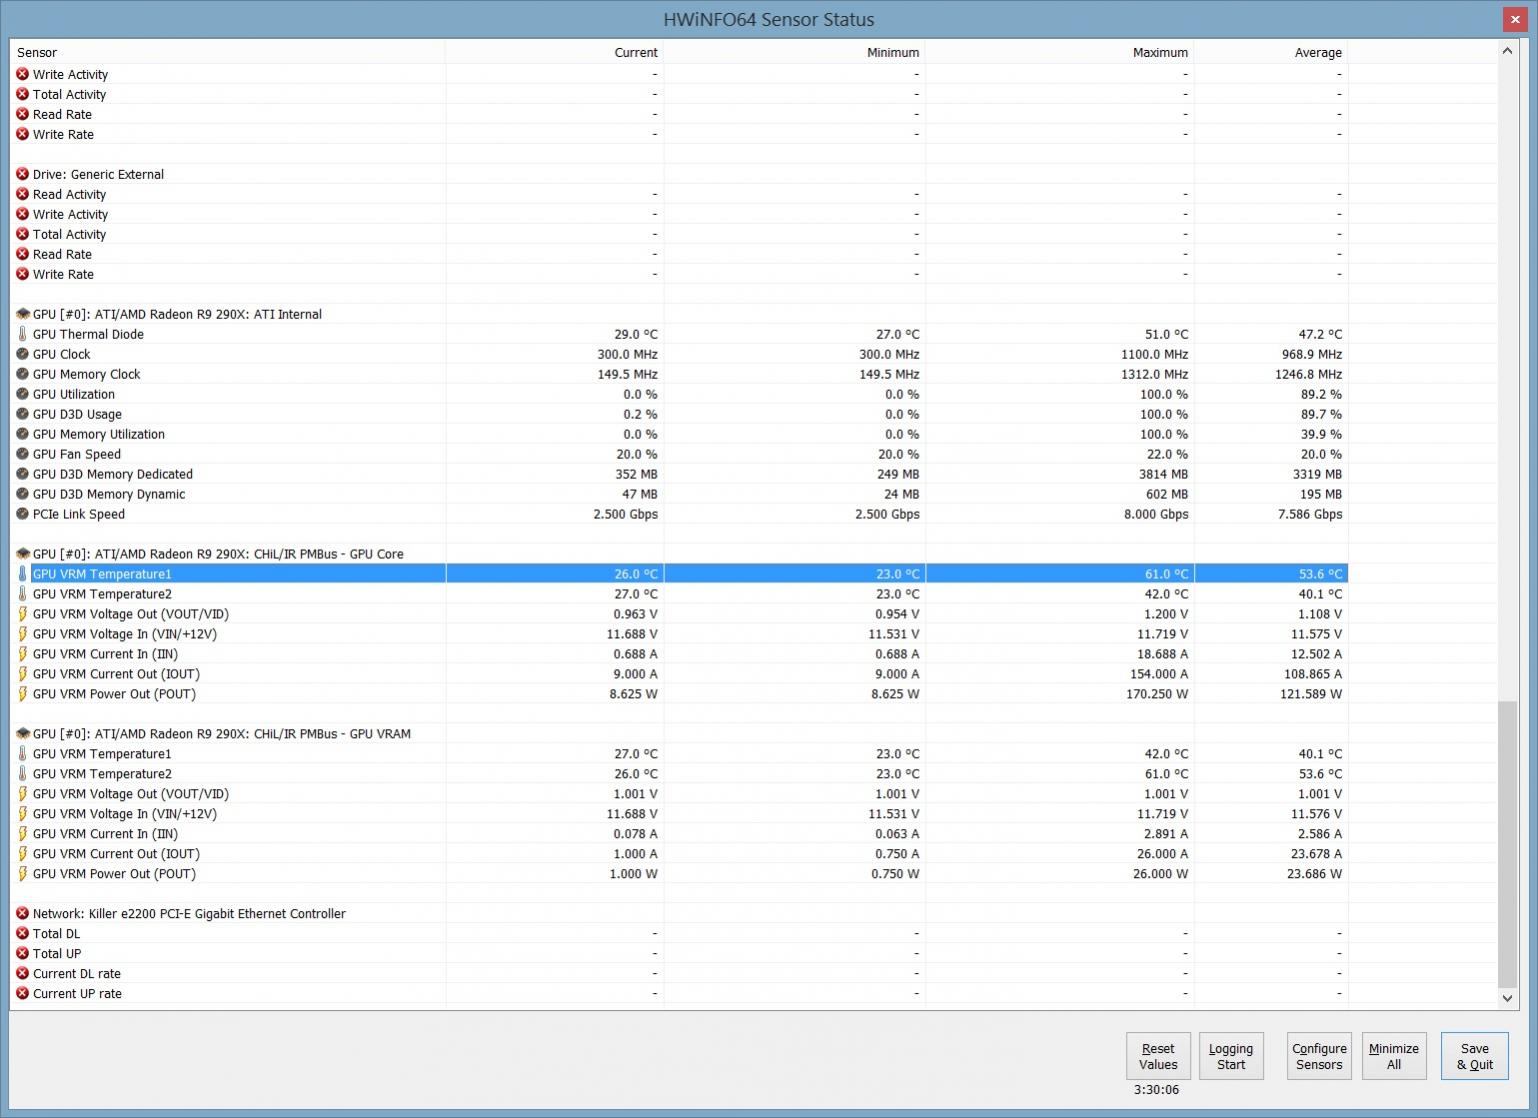Click the Minimize All button

(x=1394, y=1056)
